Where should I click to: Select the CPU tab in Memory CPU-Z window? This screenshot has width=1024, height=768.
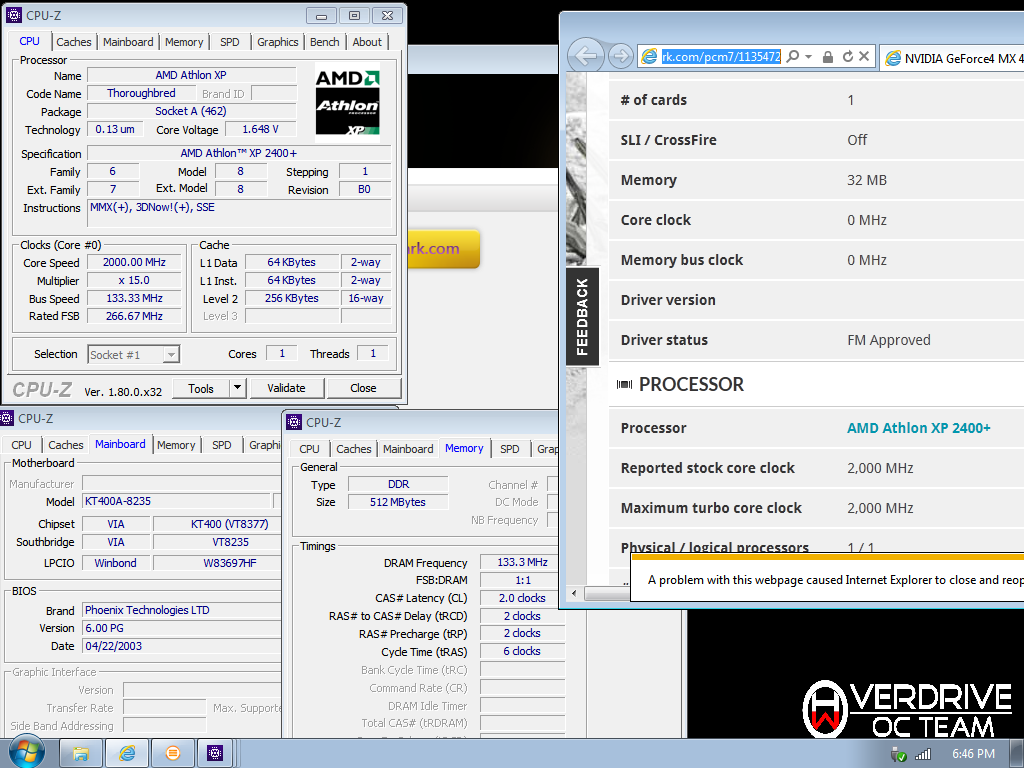(310, 449)
